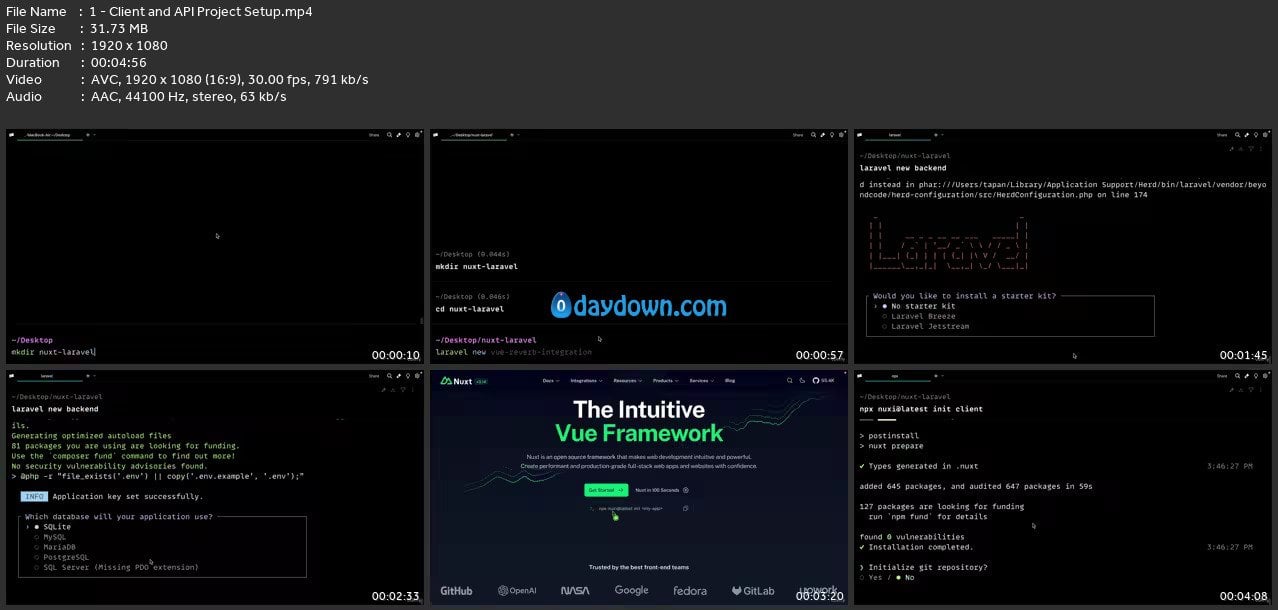The image size is (1278, 610).
Task: Click the 'laravel new' command input line
Action: click(x=513, y=352)
